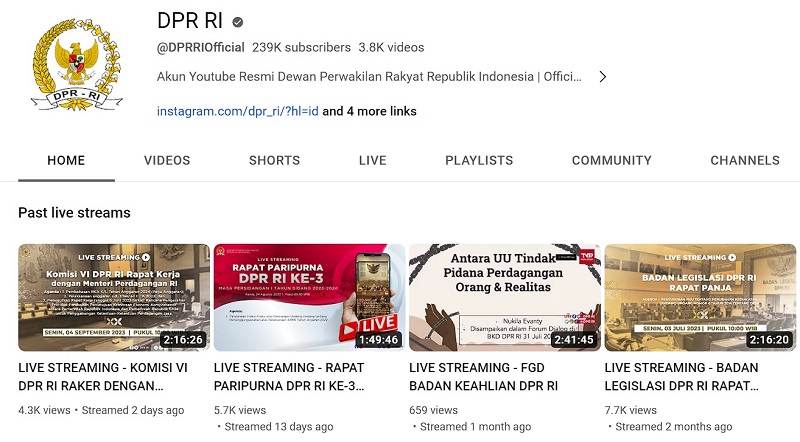Viewport: 800px width, 442px height.
Task: Open title 'LIVE STREAMING - BADAN LEGISLASI DPR RI RAPAT'
Action: point(682,377)
